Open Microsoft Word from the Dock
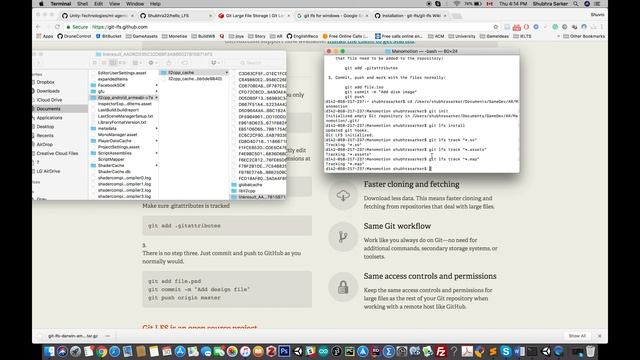Image resolution: width=640 pixels, height=360 pixels. click(x=519, y=351)
